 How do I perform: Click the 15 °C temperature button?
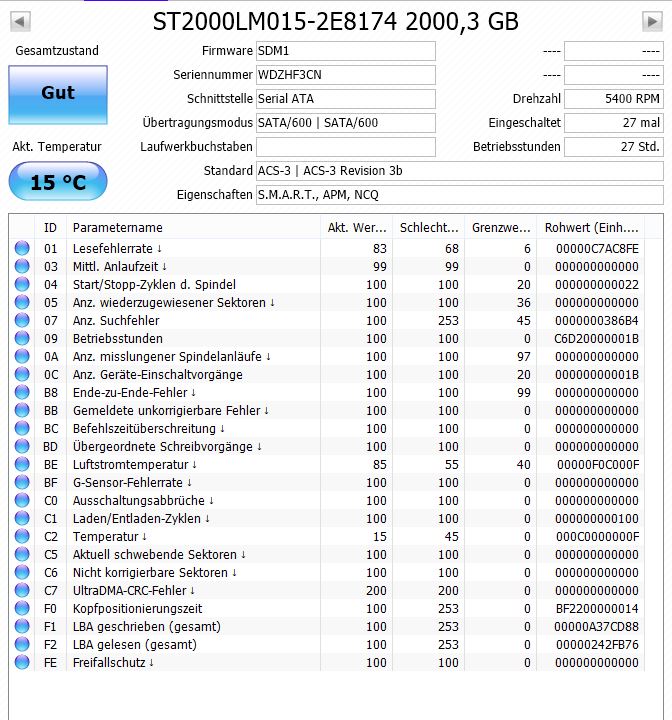coord(58,181)
